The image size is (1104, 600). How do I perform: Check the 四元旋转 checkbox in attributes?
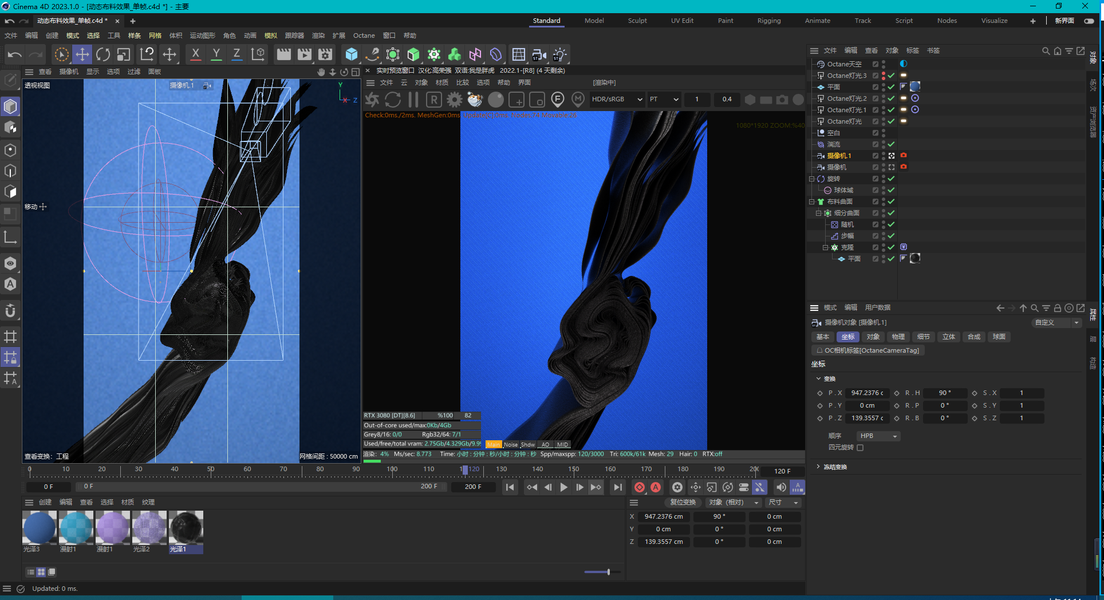click(x=860, y=447)
